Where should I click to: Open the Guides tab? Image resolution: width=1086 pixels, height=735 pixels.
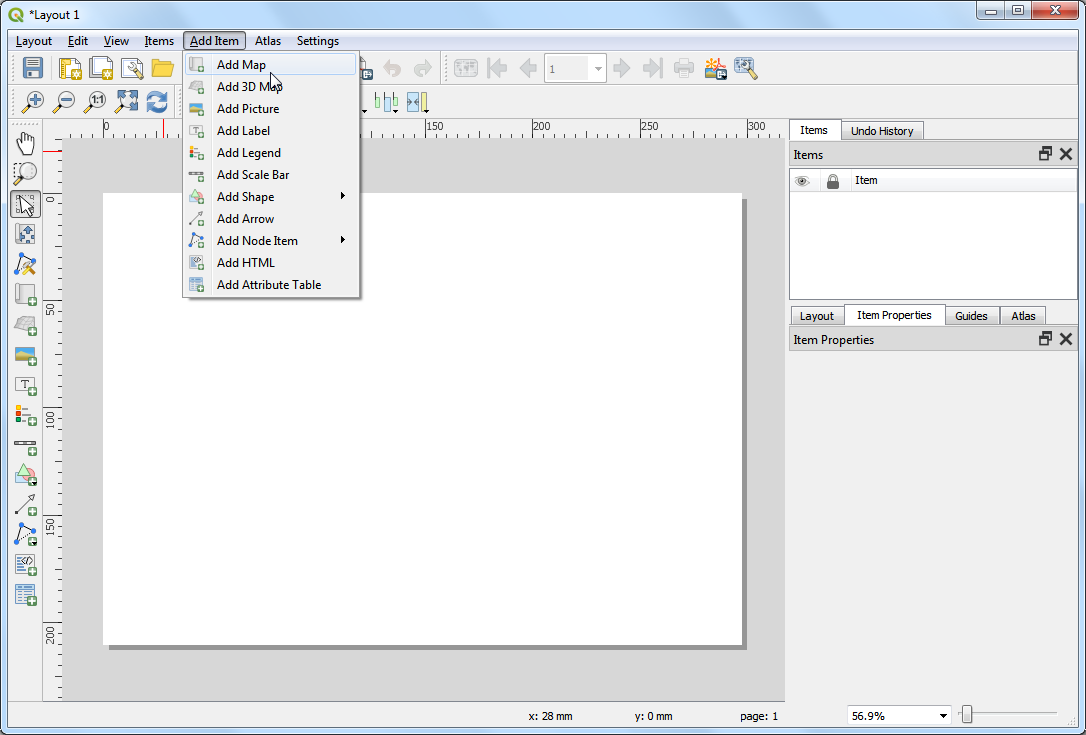970,316
